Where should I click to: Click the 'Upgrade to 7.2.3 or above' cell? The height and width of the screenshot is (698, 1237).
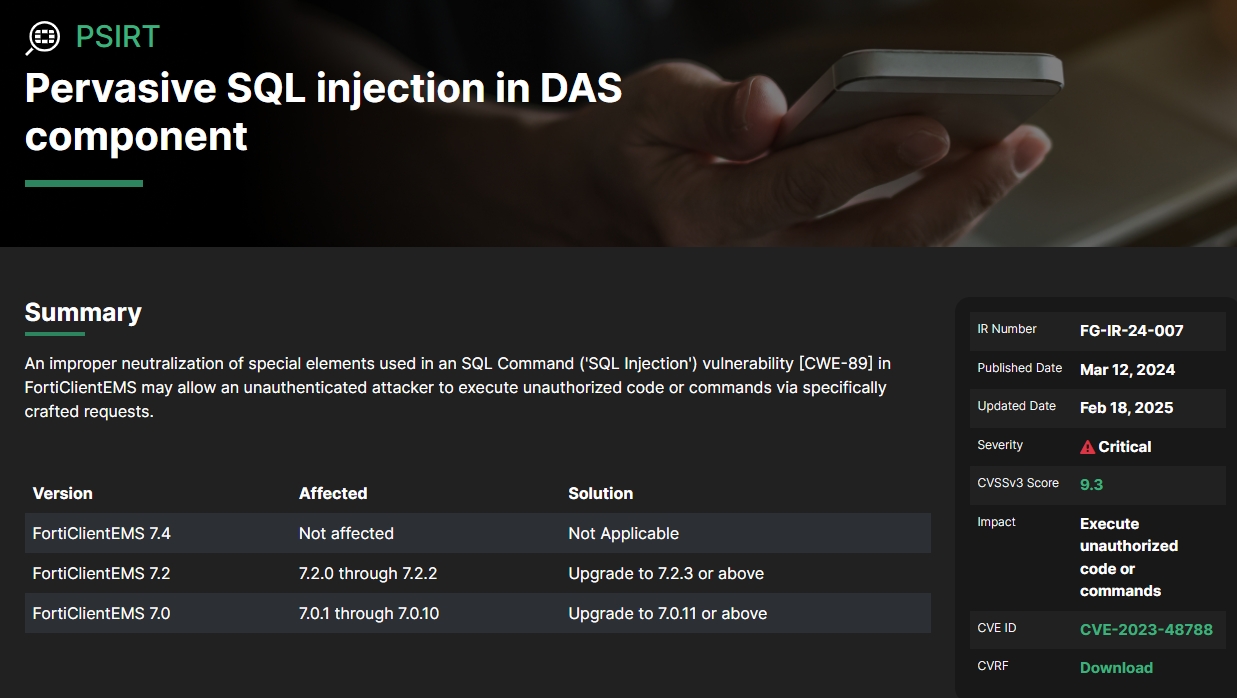(666, 573)
